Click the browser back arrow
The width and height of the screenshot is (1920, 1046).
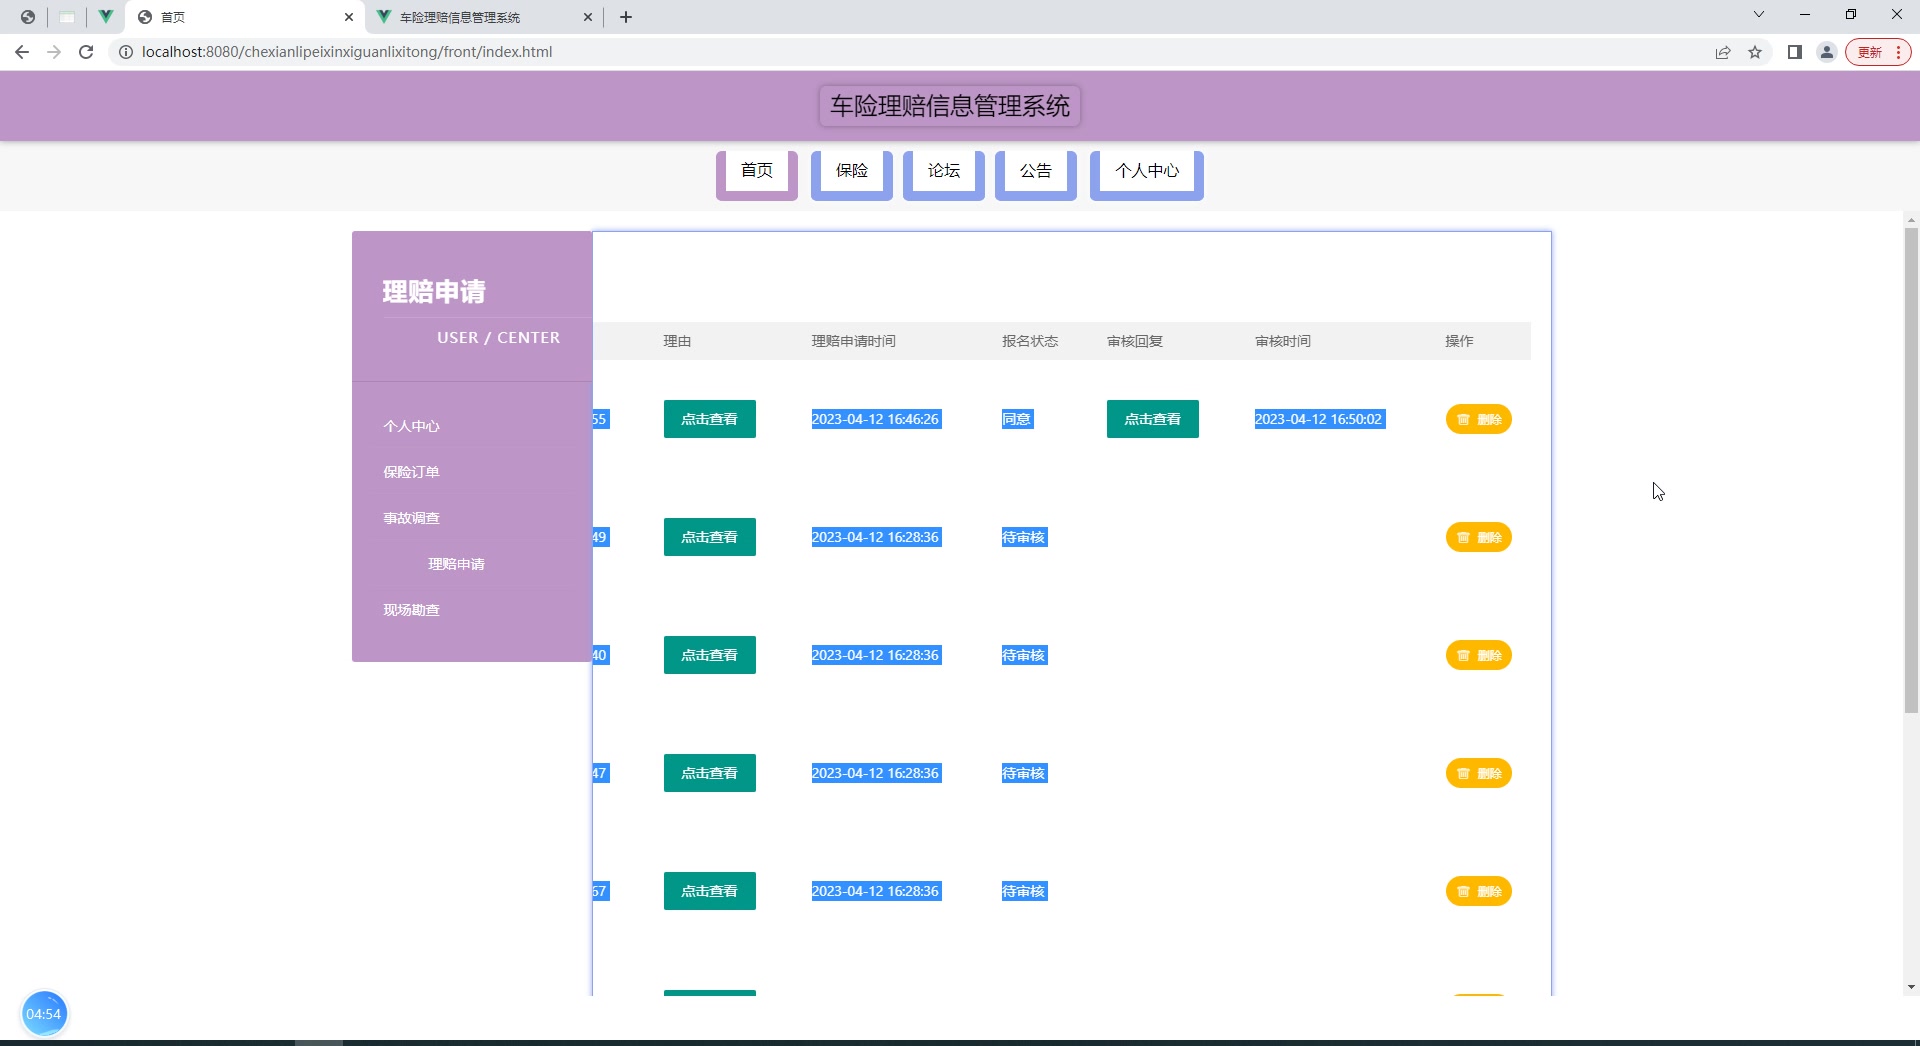[22, 52]
